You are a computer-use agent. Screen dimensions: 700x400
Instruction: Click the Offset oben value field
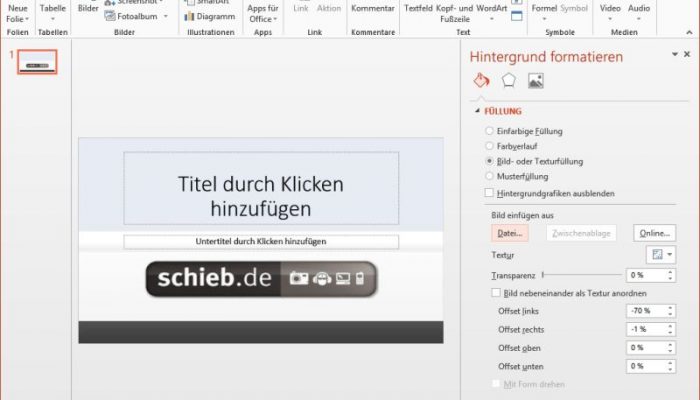[646, 348]
